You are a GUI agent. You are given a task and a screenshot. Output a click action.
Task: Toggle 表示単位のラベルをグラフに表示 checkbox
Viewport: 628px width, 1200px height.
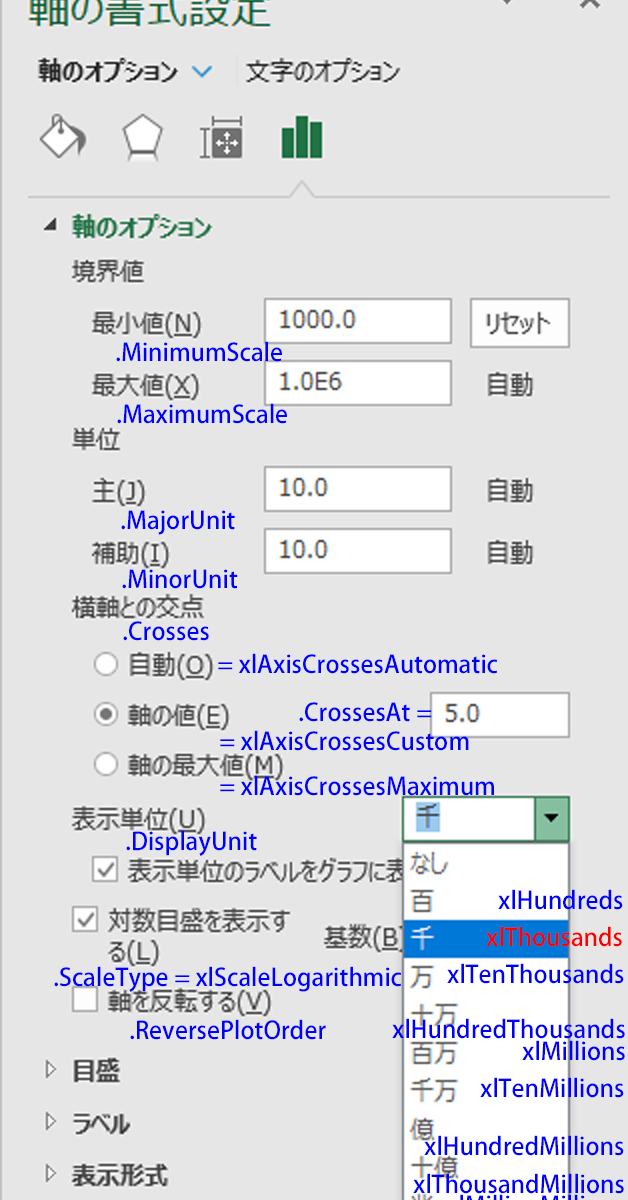point(105,870)
